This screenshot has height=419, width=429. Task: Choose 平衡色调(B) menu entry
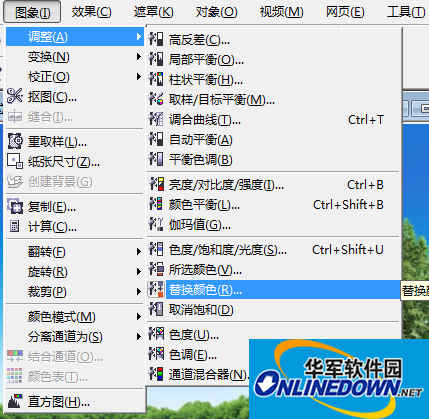click(274, 159)
